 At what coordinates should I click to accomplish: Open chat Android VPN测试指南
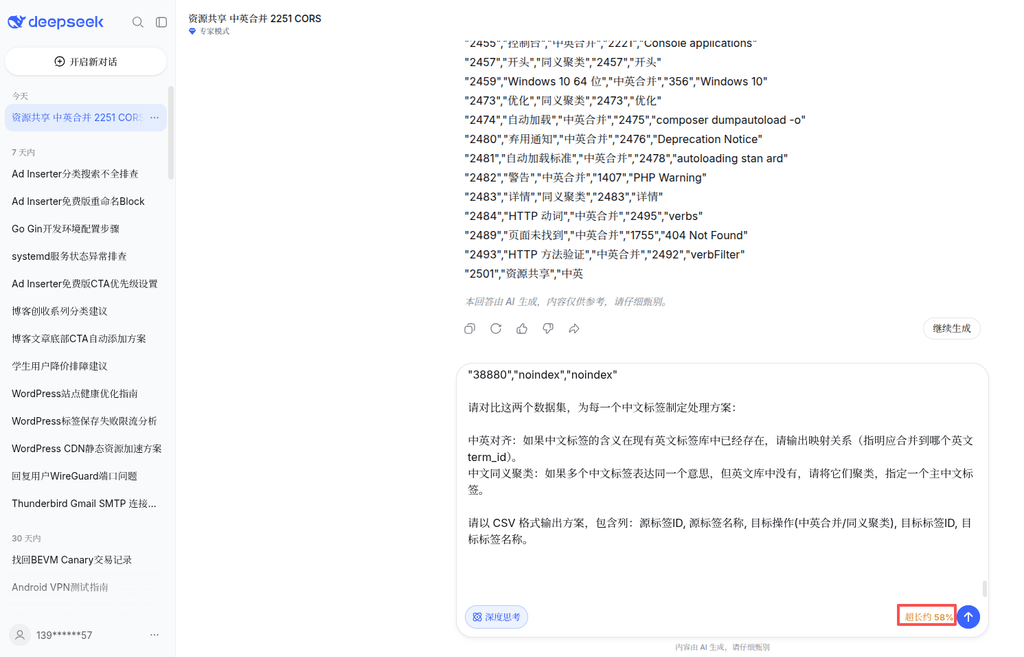pyautogui.click(x=60, y=587)
